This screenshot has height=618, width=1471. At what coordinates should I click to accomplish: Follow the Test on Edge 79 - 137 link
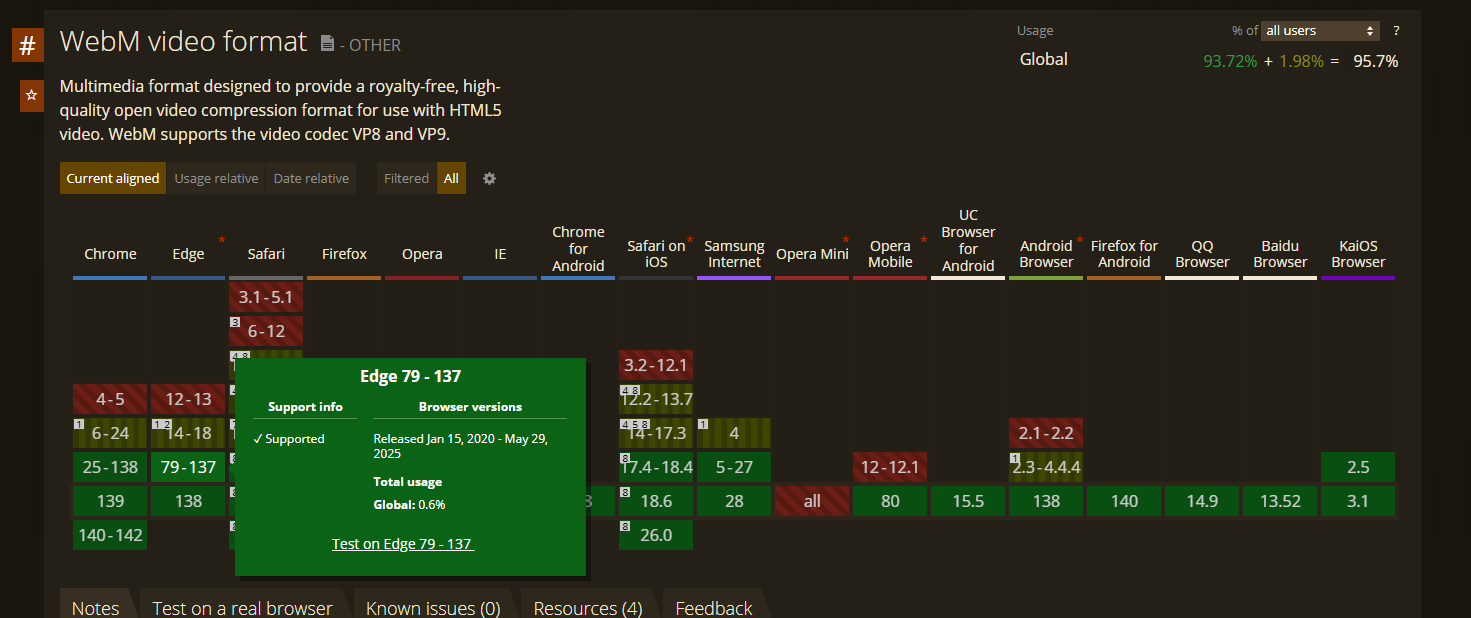pyautogui.click(x=403, y=544)
